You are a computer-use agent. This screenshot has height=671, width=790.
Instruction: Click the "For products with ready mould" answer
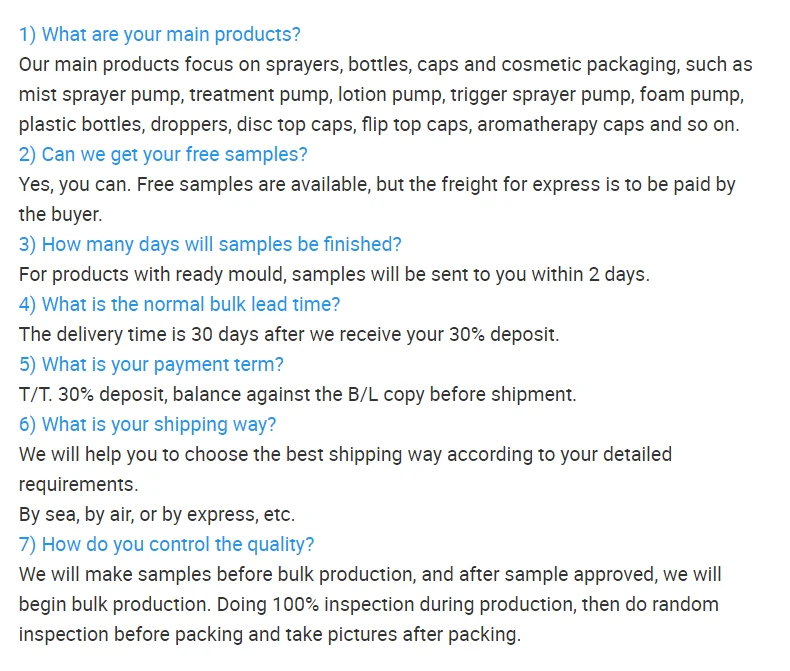pyautogui.click(x=334, y=275)
